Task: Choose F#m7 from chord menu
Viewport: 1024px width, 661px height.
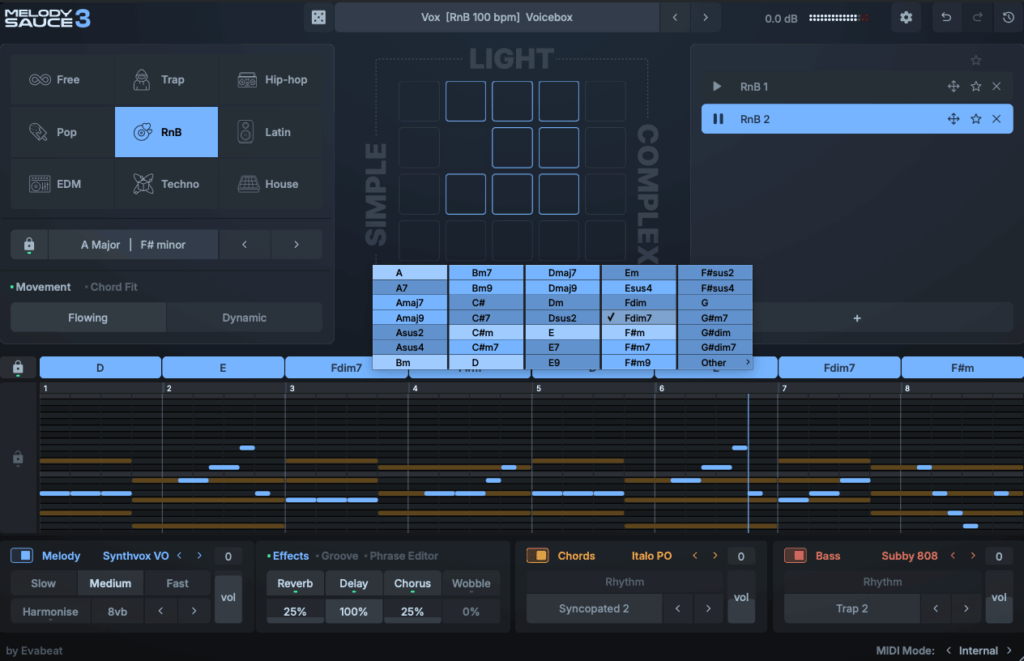Action: coord(639,347)
